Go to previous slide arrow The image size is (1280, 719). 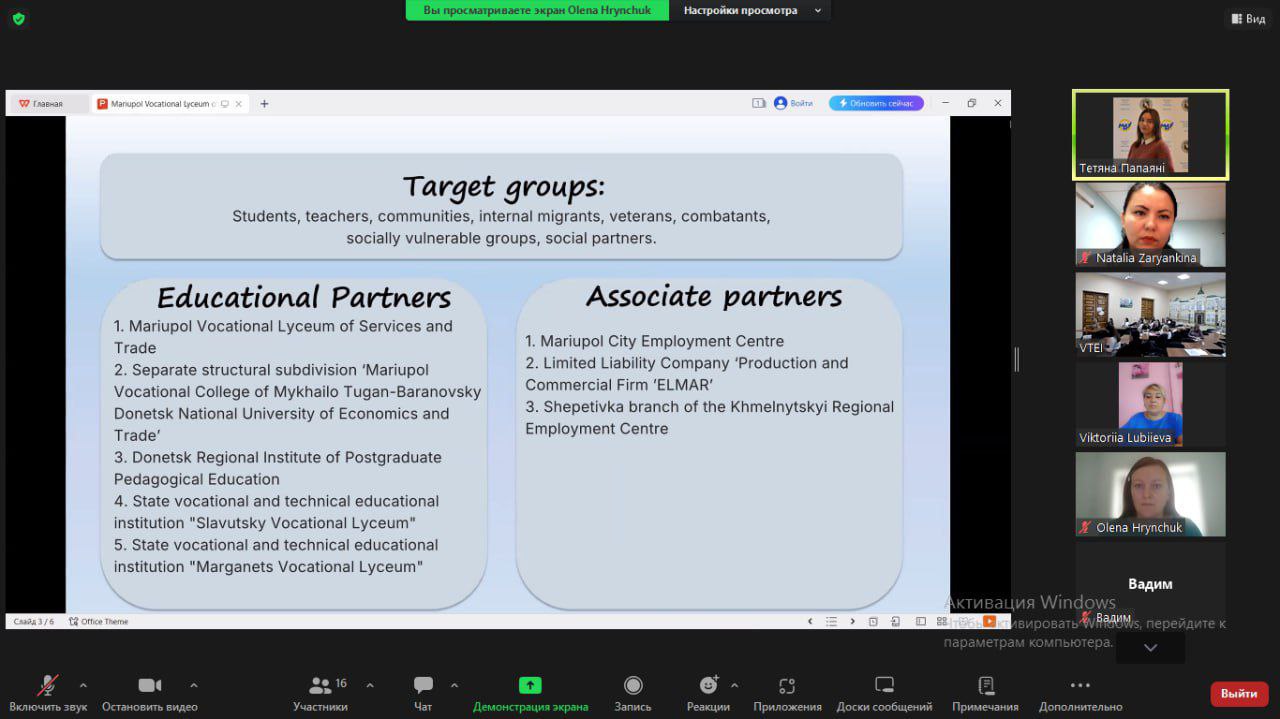coord(810,621)
